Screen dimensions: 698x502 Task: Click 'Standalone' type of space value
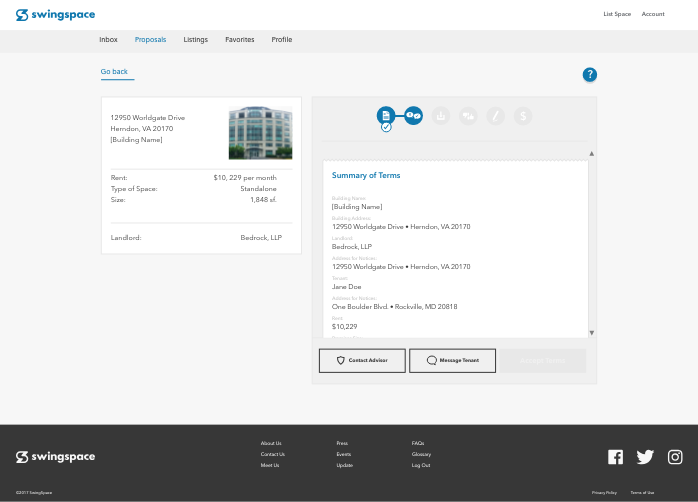(258, 189)
